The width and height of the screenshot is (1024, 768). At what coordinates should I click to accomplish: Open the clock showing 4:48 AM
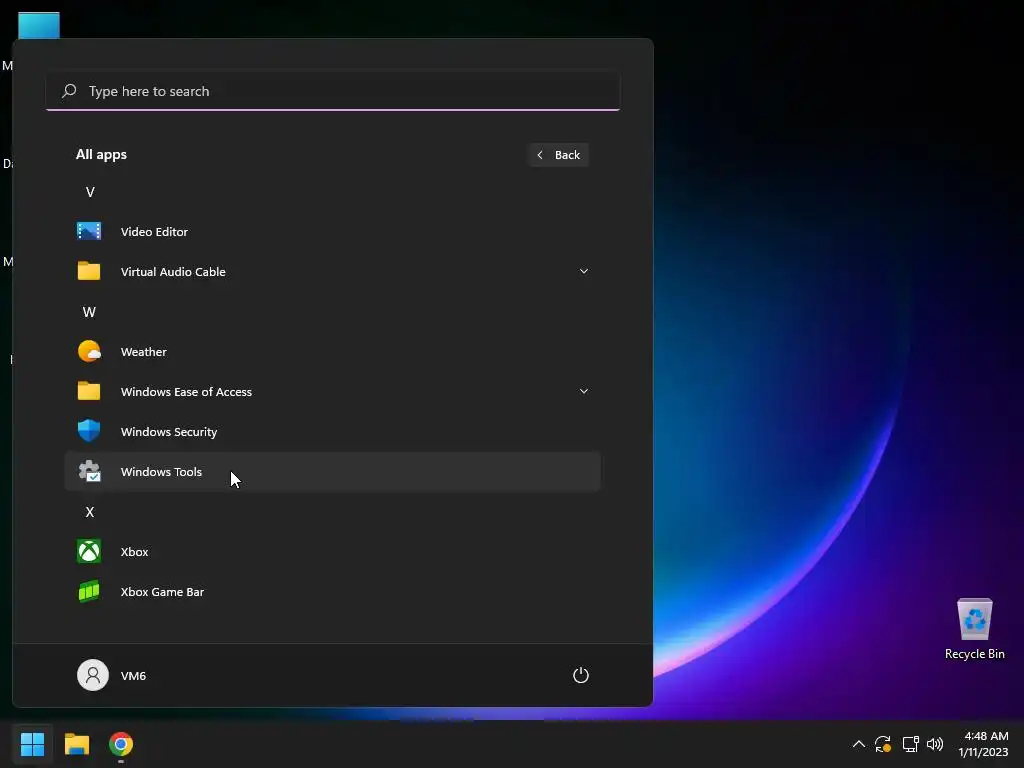[x=983, y=744]
